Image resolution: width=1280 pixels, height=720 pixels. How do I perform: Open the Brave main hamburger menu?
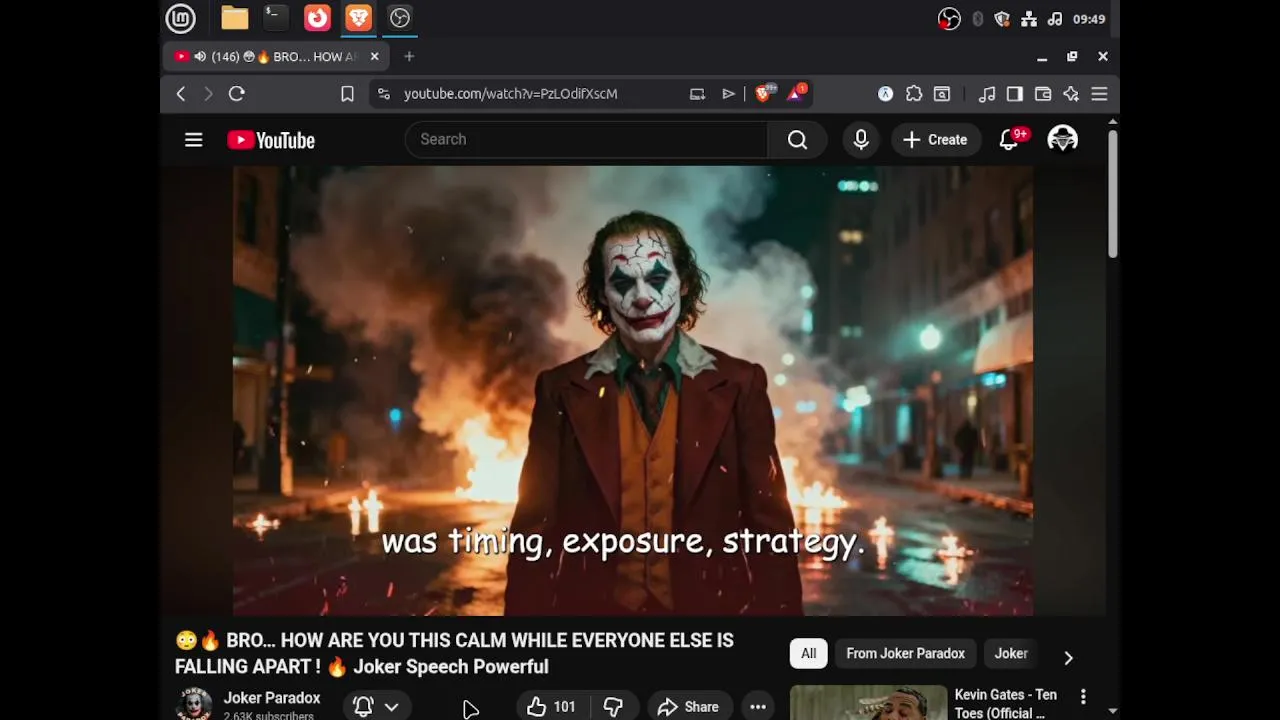[x=1099, y=94]
